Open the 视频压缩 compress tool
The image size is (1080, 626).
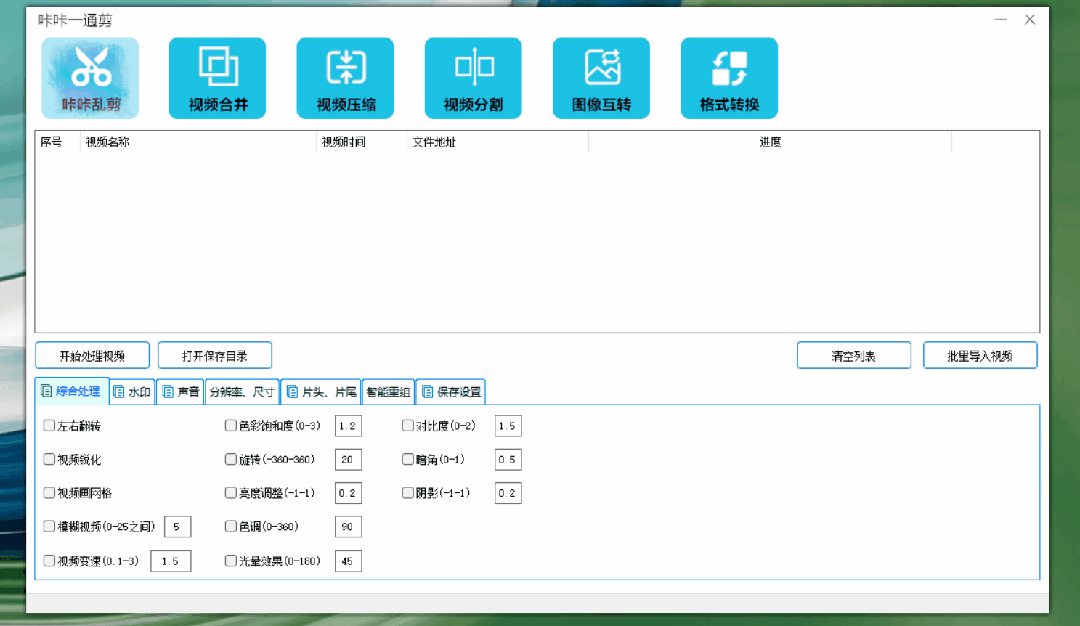(345, 78)
